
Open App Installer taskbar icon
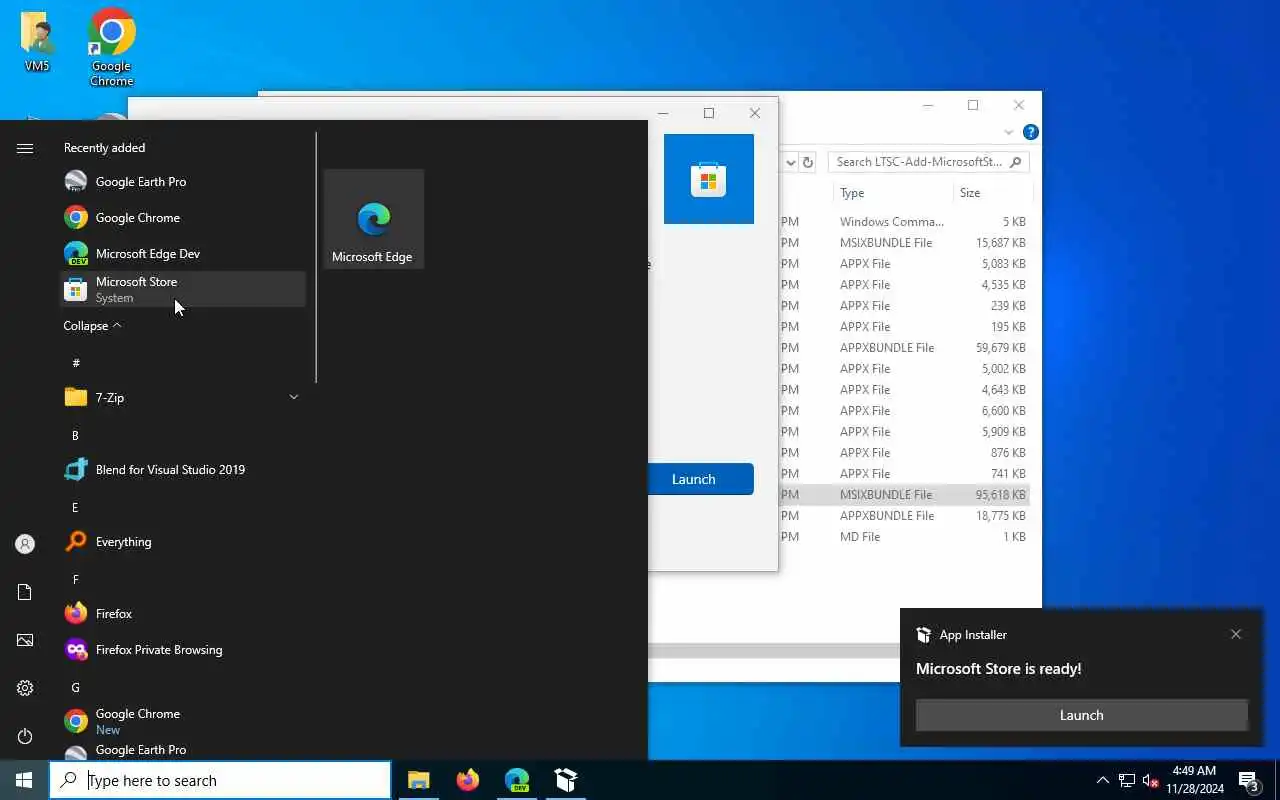566,780
